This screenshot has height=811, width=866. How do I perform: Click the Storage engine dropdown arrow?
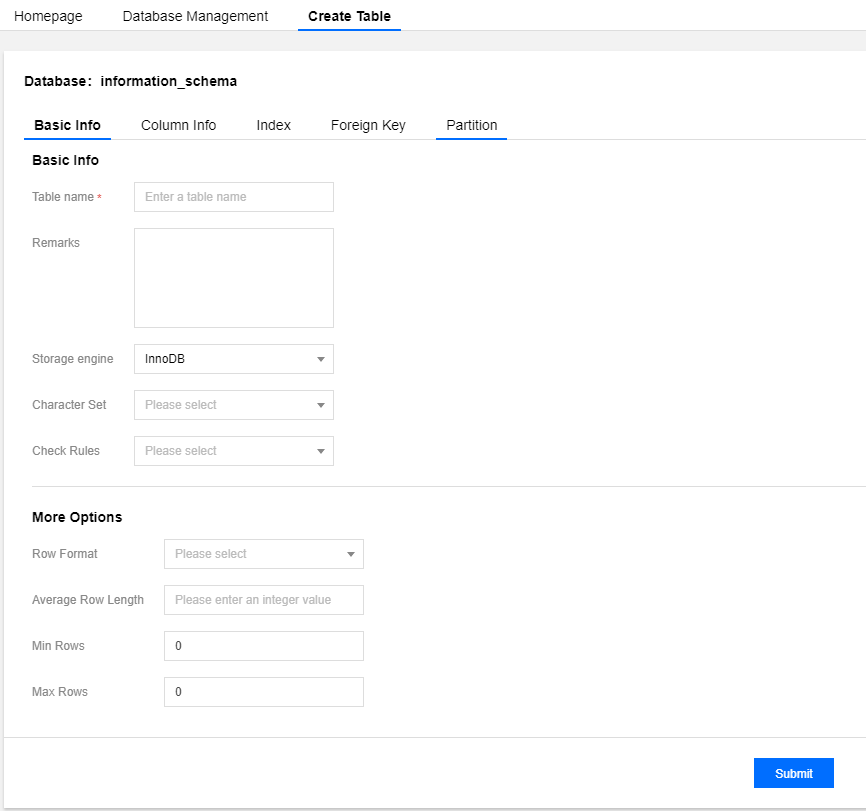tap(320, 359)
